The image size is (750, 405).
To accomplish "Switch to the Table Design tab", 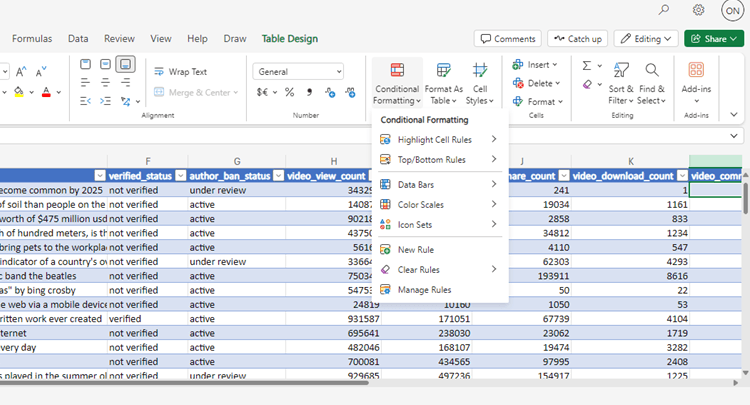I will (289, 39).
